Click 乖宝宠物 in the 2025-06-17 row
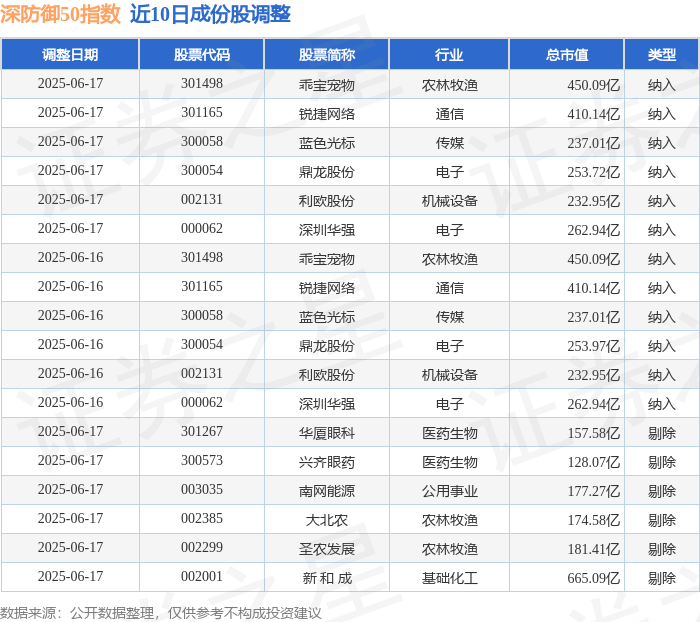Image resolution: width=700 pixels, height=622 pixels. tap(327, 84)
